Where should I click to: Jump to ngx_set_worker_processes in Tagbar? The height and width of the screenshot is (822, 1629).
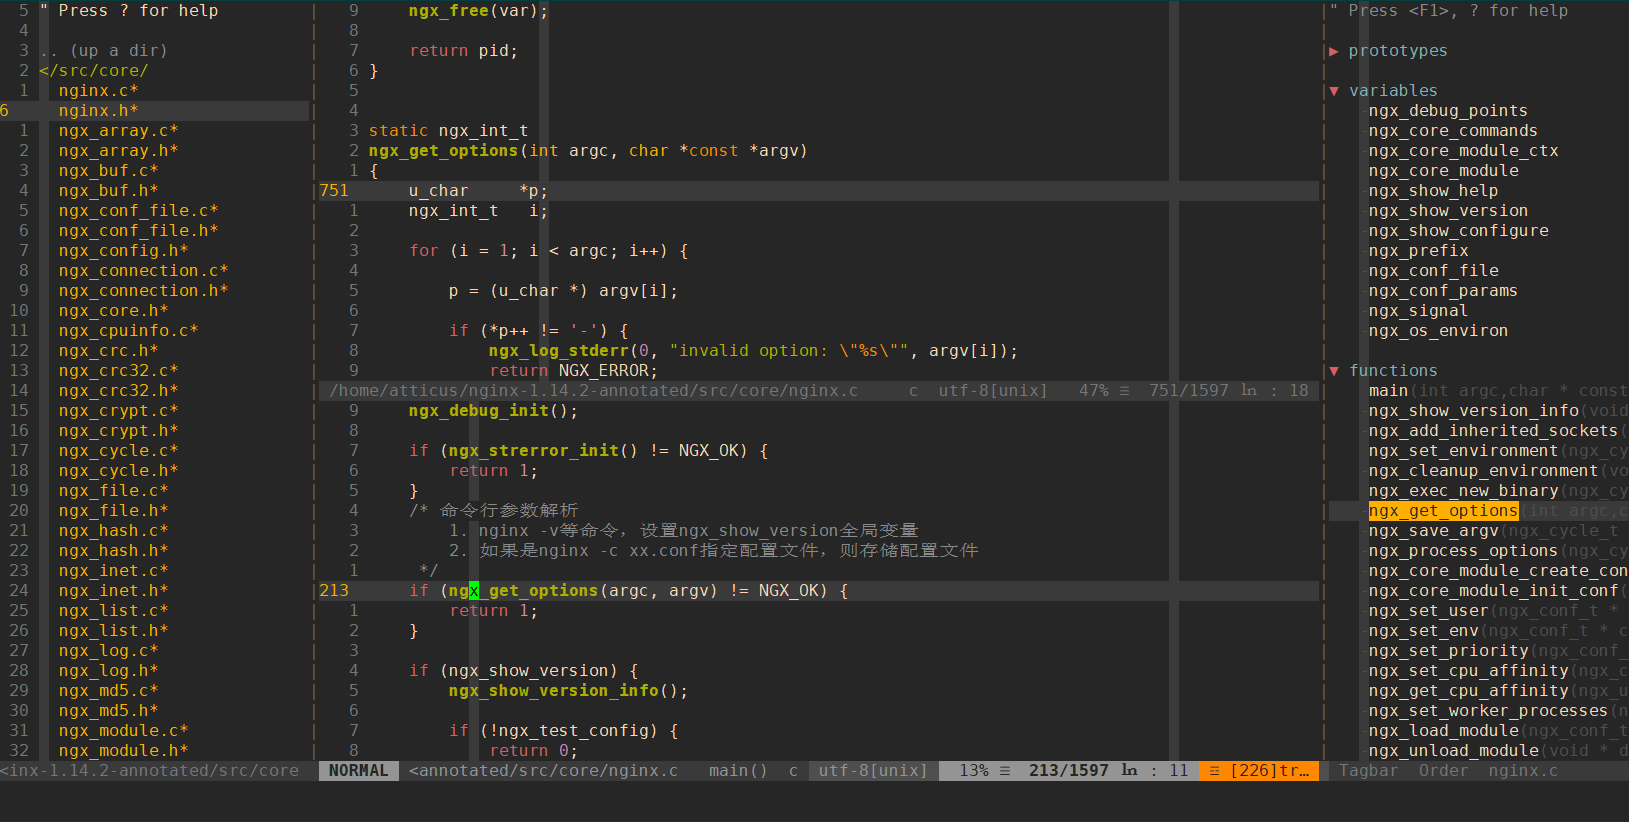click(1488, 711)
